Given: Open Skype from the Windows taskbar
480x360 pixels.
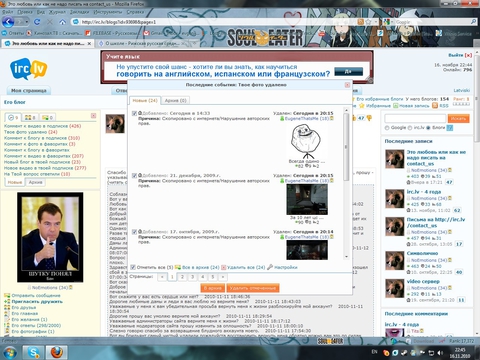Looking at the screenshot, I should click(33, 352).
